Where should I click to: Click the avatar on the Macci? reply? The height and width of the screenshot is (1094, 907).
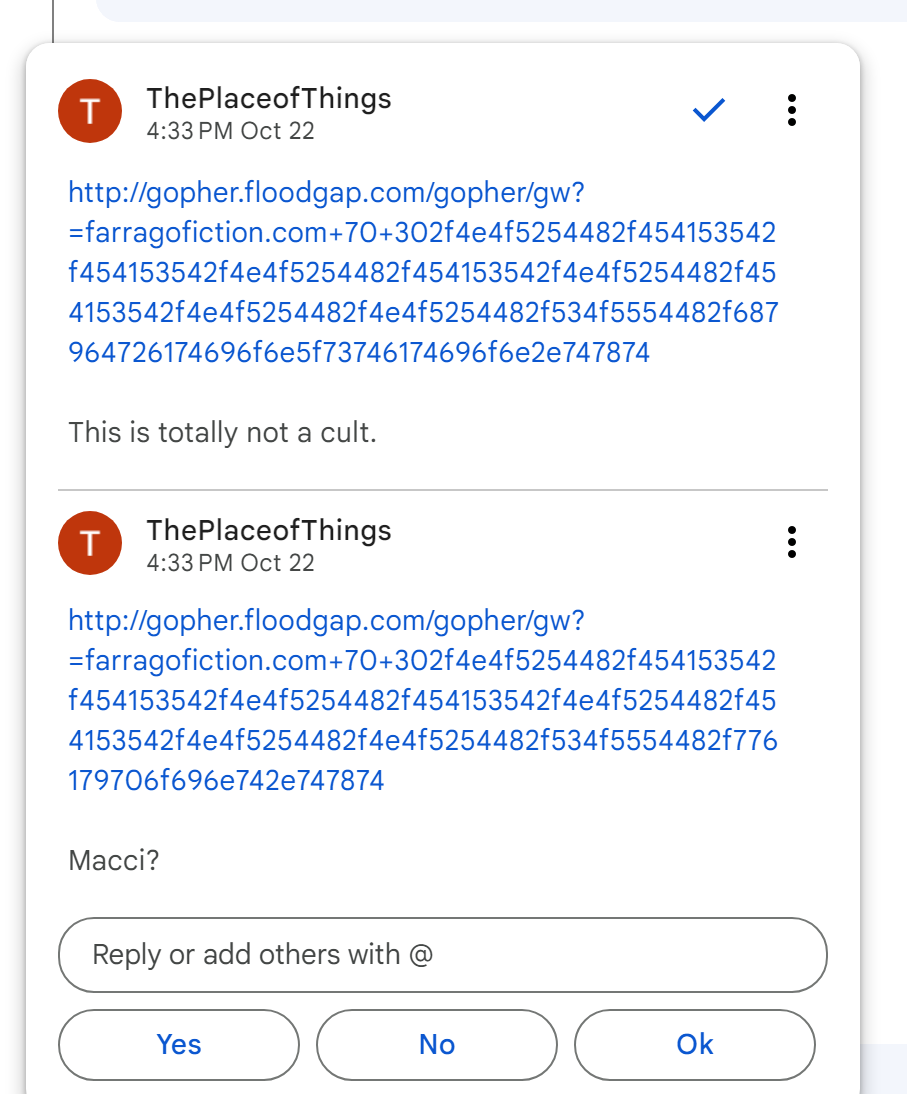tap(90, 543)
